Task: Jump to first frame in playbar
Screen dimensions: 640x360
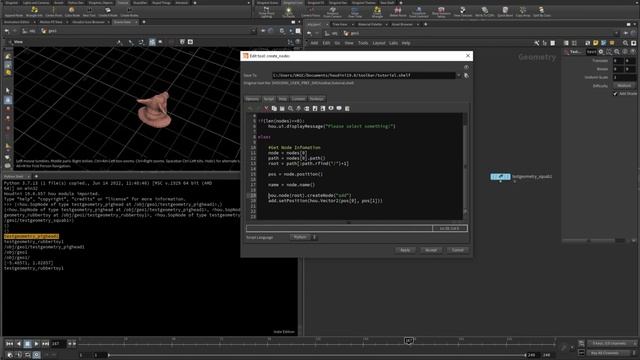Action: tap(9, 344)
